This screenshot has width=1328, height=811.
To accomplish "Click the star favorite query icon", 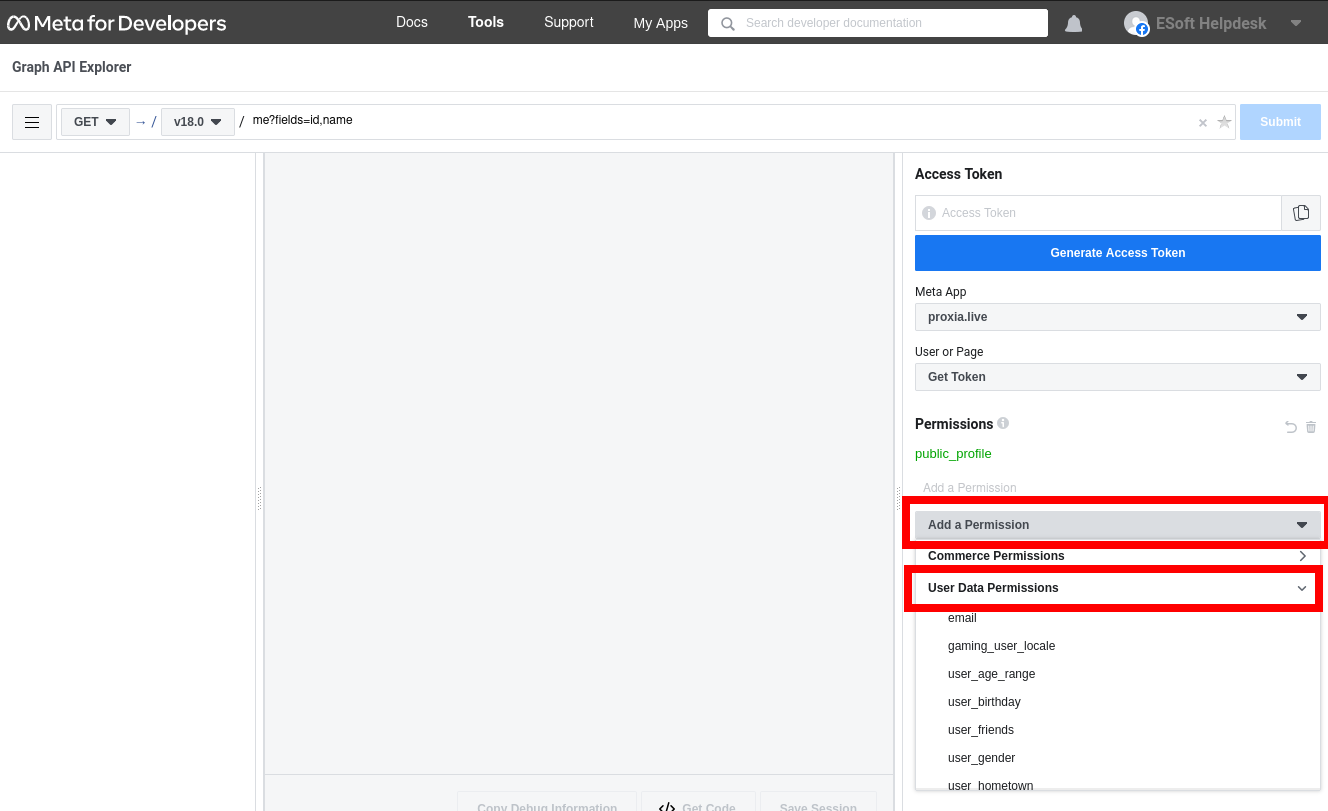I will pos(1224,122).
